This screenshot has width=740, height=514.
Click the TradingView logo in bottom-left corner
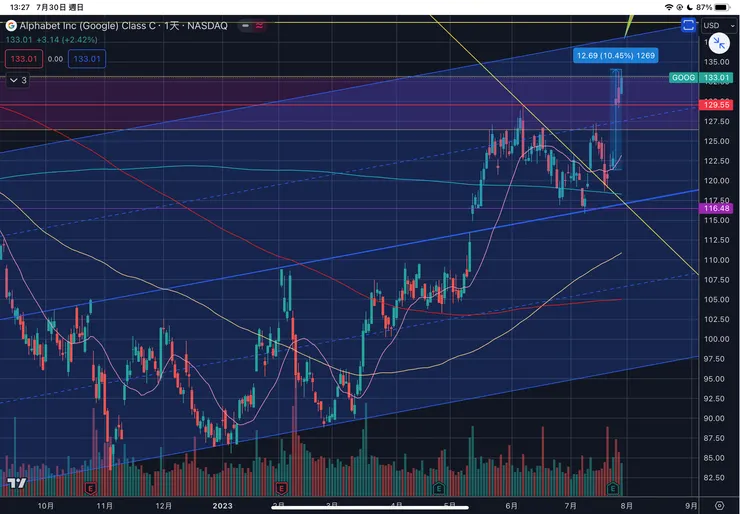point(17,483)
